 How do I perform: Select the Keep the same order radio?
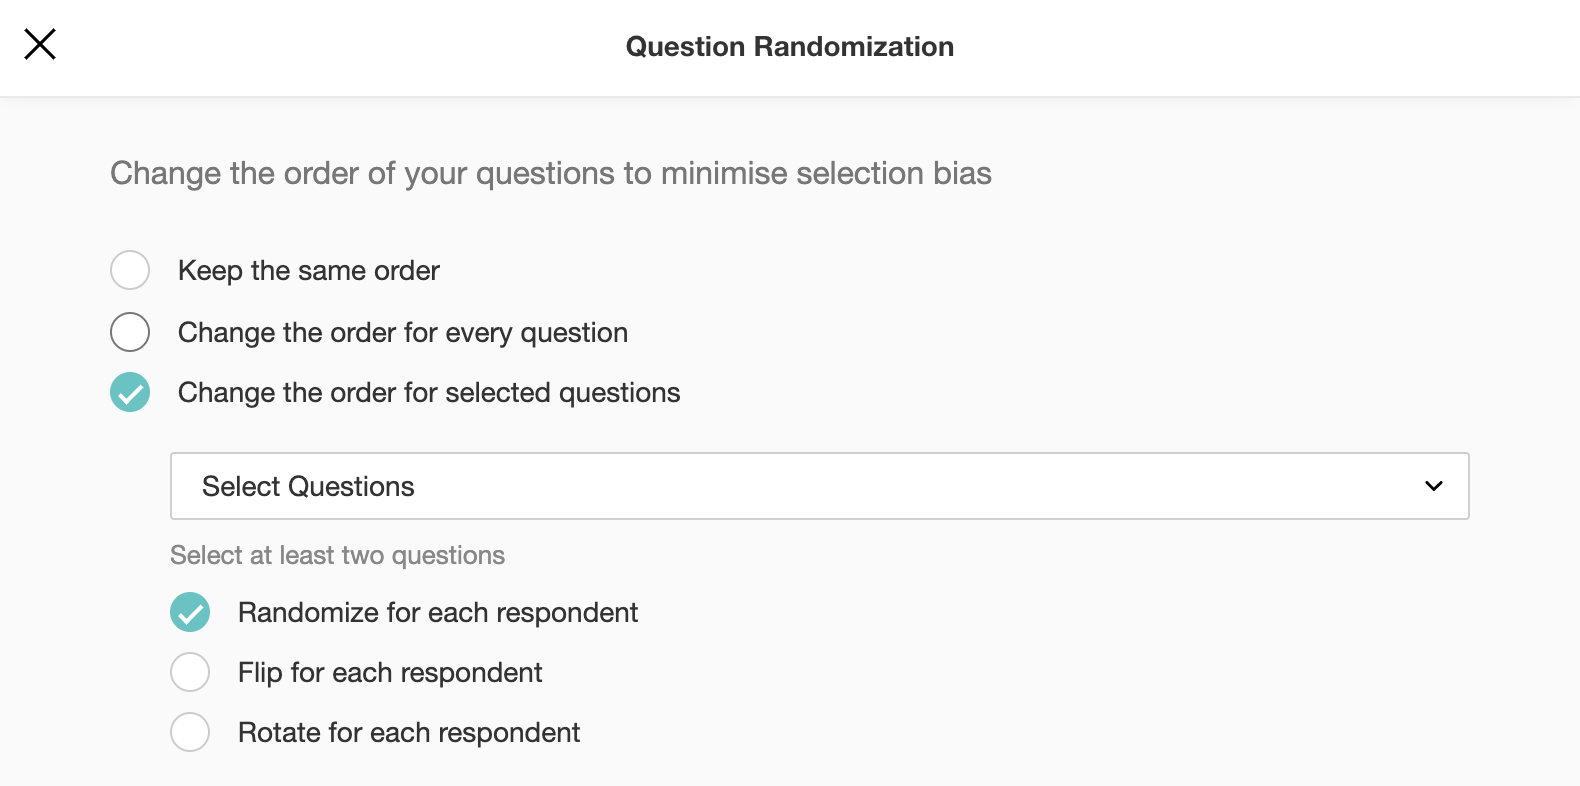tap(130, 270)
